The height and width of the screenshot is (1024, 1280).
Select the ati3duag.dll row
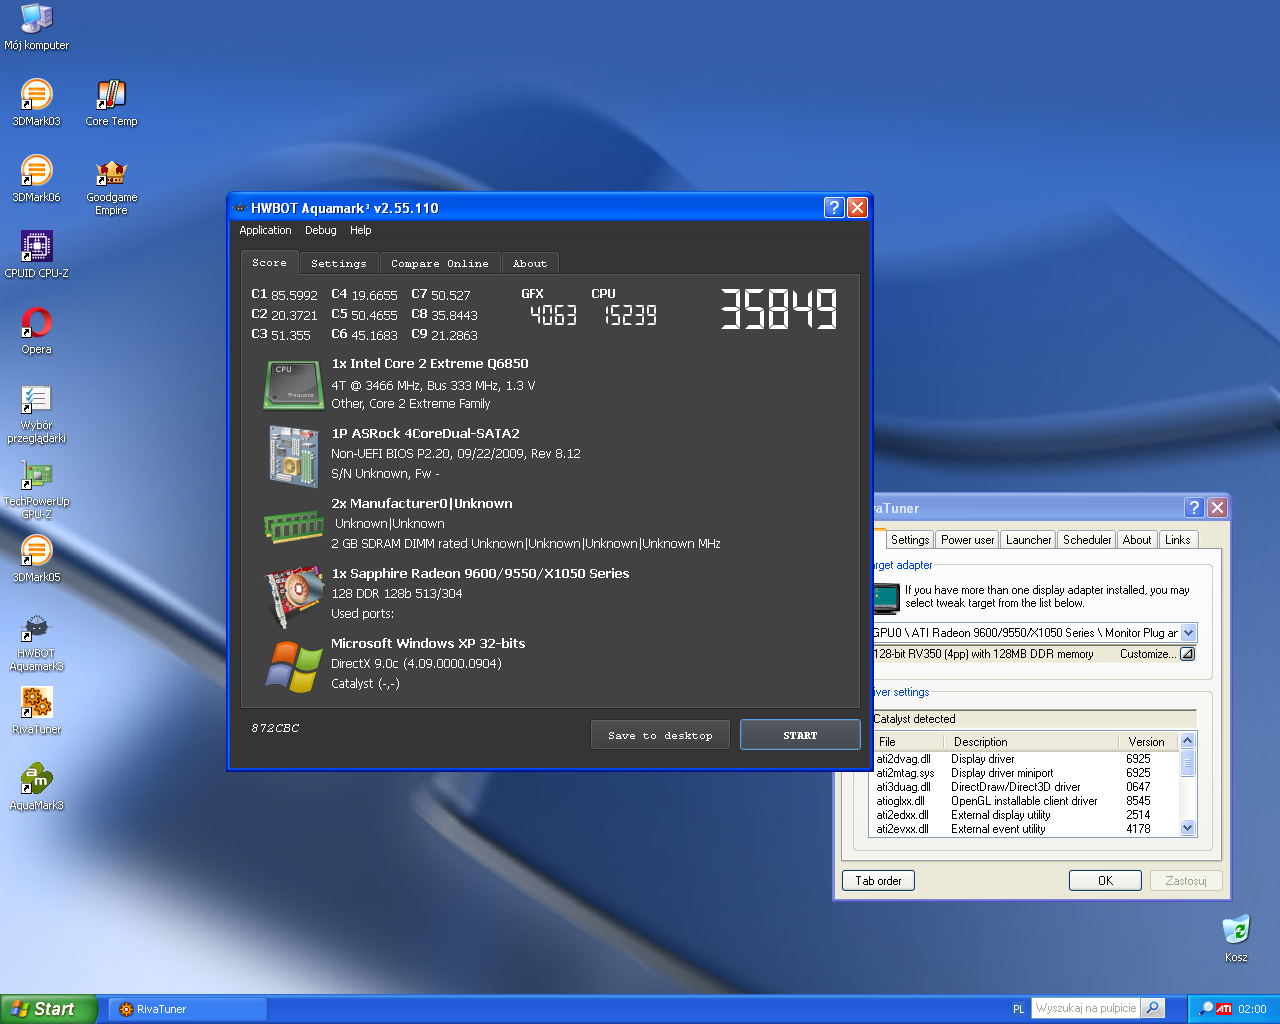[x=1026, y=787]
